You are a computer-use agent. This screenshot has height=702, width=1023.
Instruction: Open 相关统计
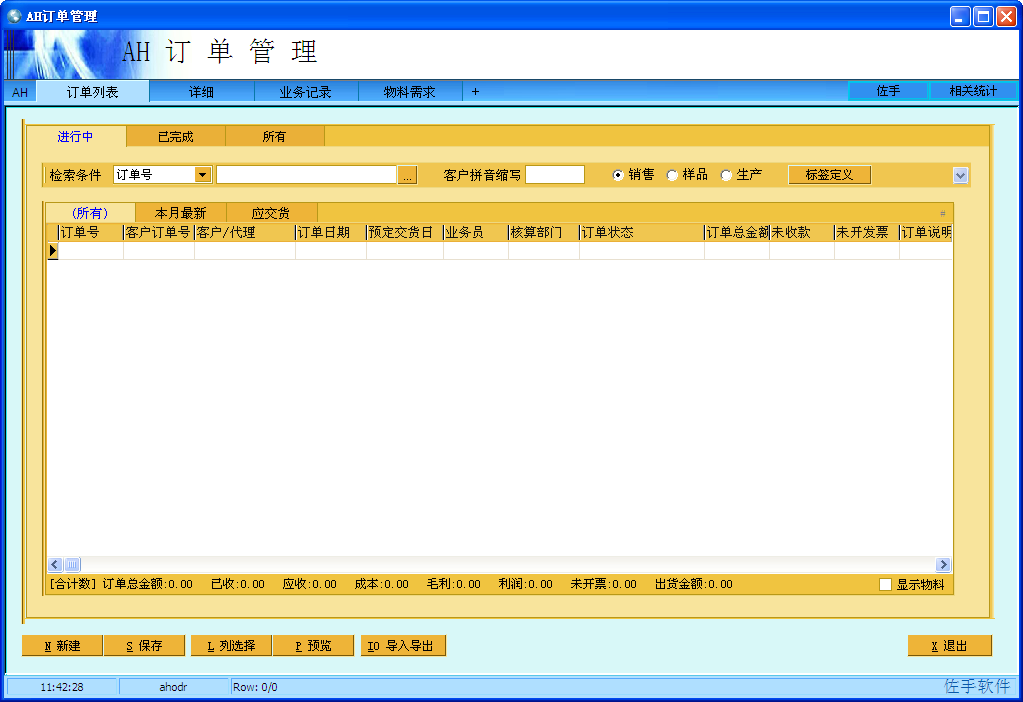coord(973,91)
